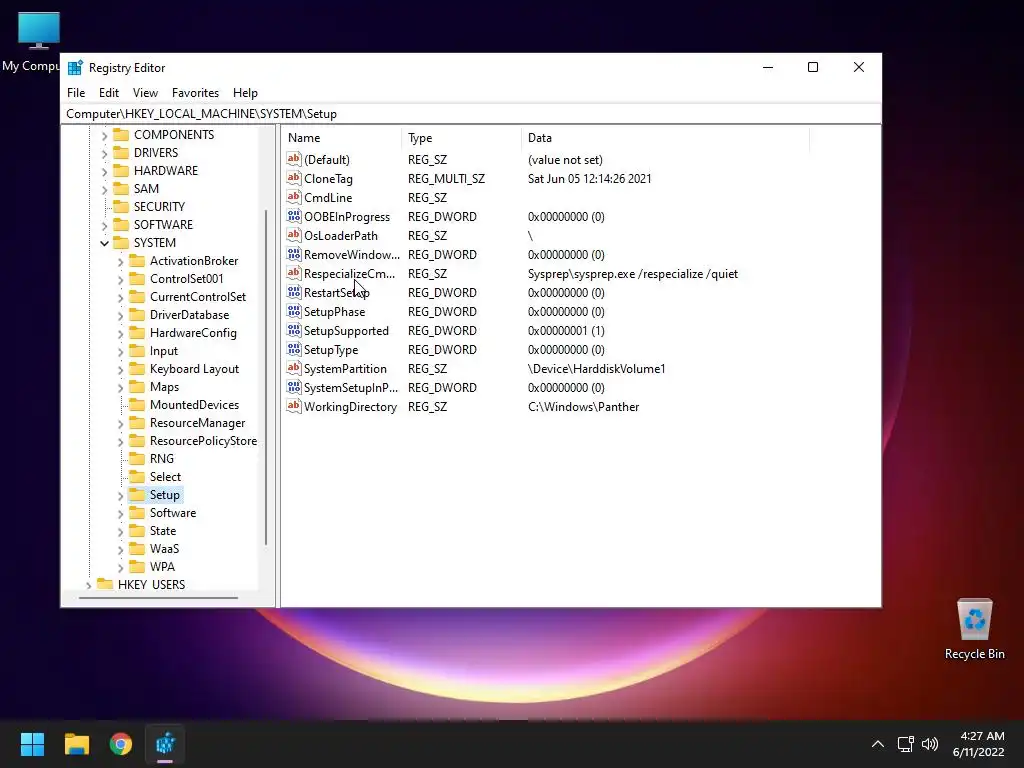Click the tree pane vertical scrollbar

click(266, 377)
